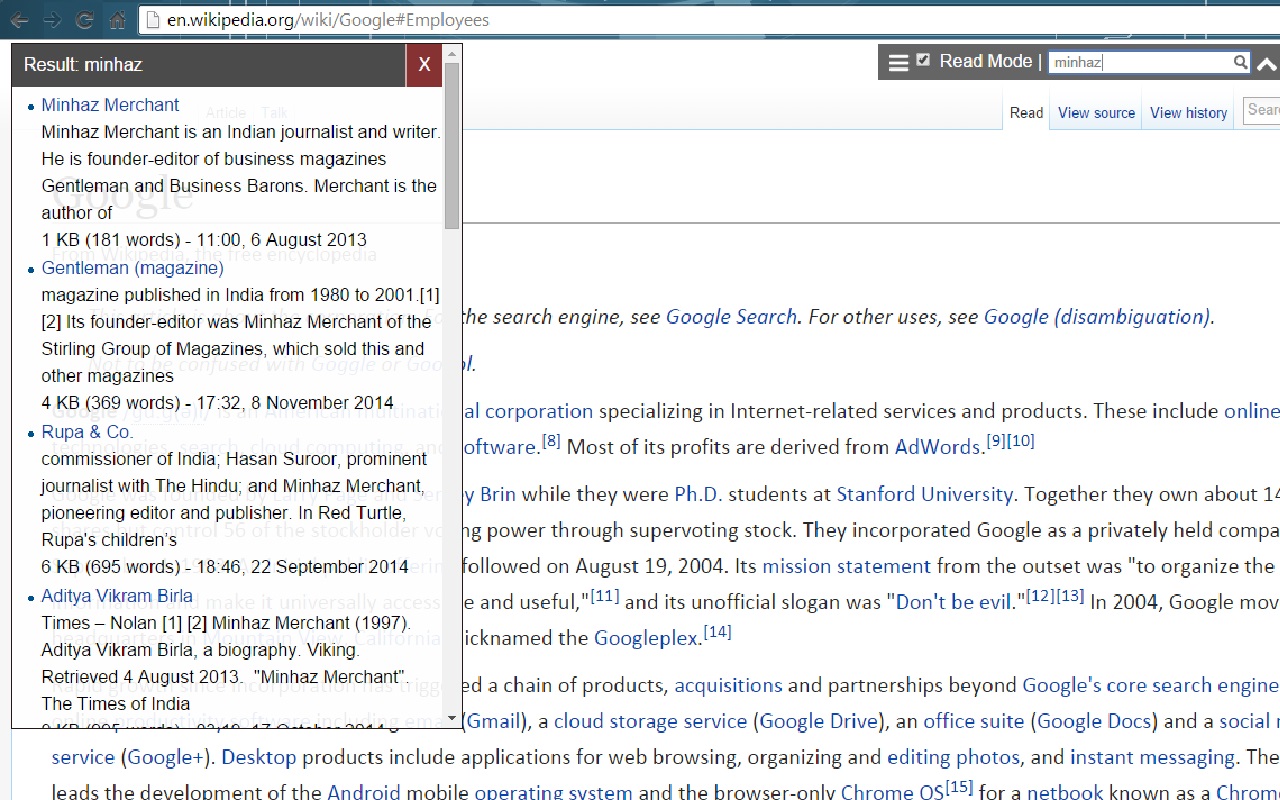Jump to citation [15]

tap(959, 787)
